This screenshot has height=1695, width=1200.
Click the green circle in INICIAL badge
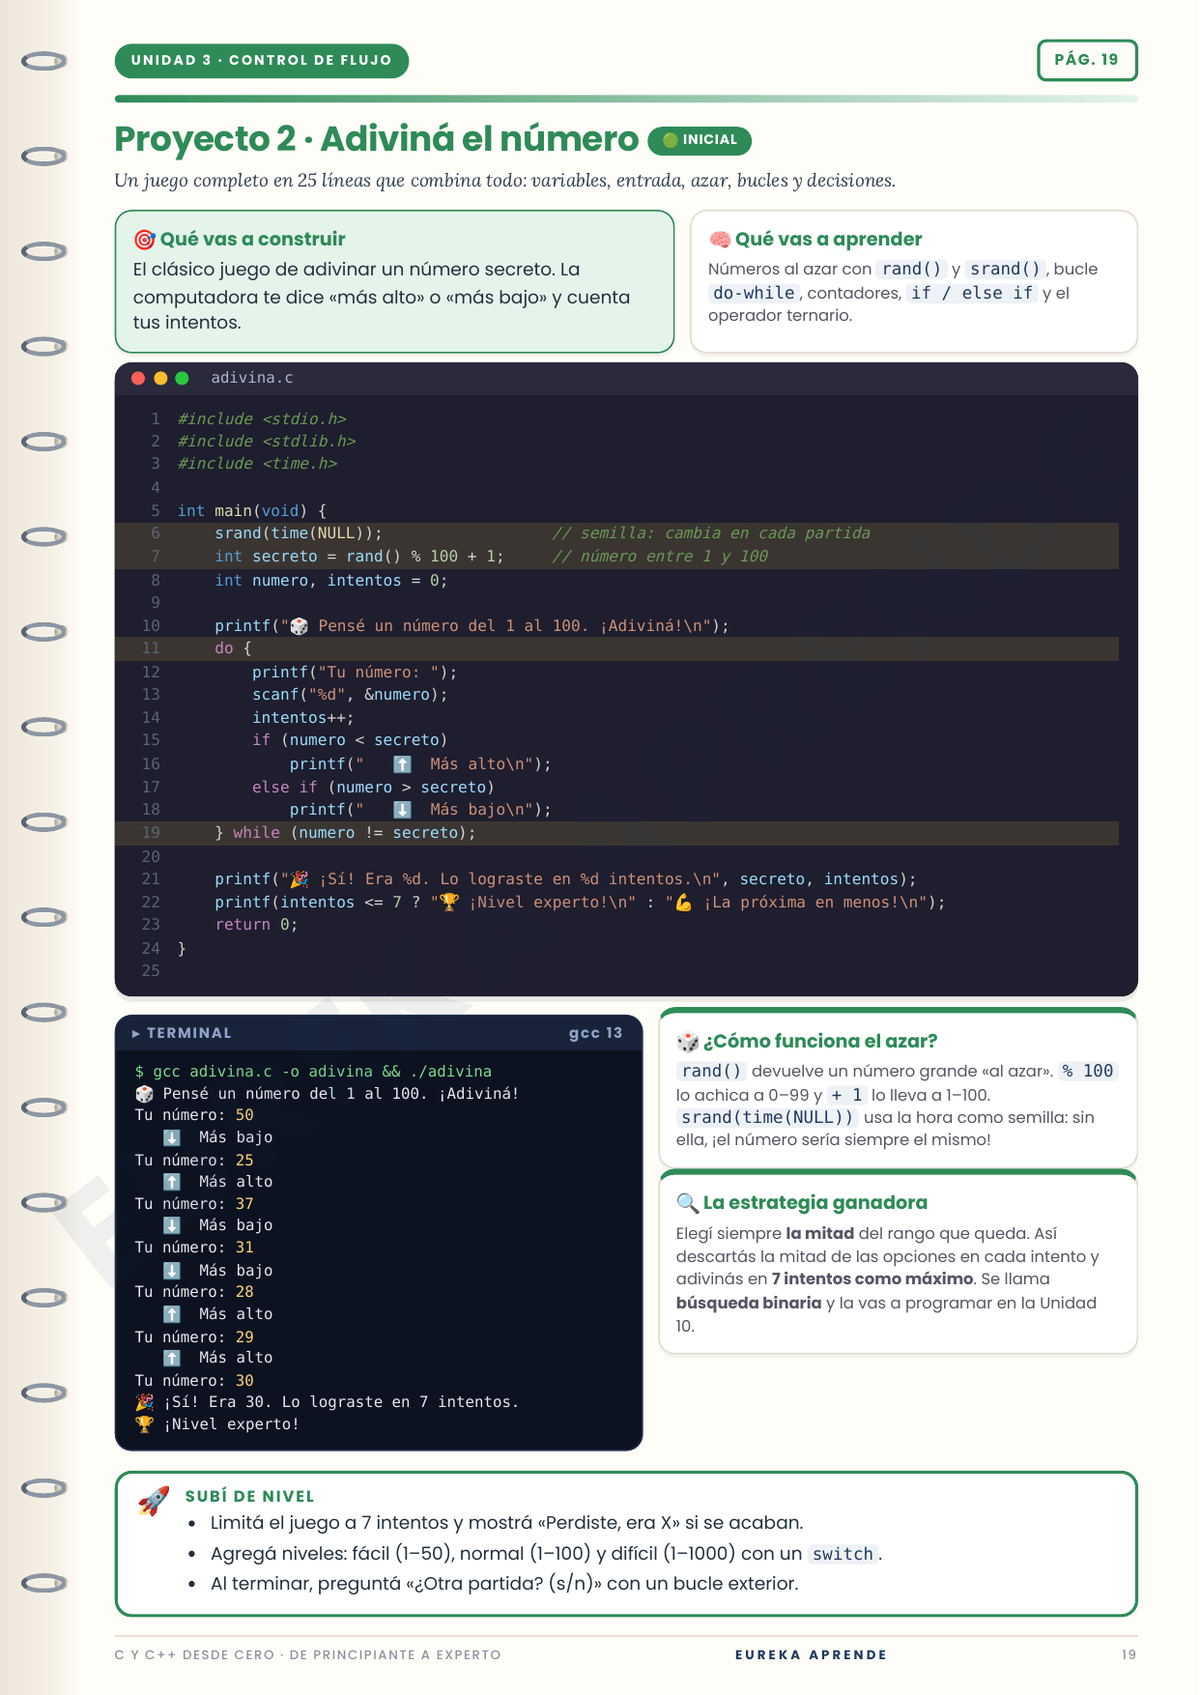tap(670, 140)
